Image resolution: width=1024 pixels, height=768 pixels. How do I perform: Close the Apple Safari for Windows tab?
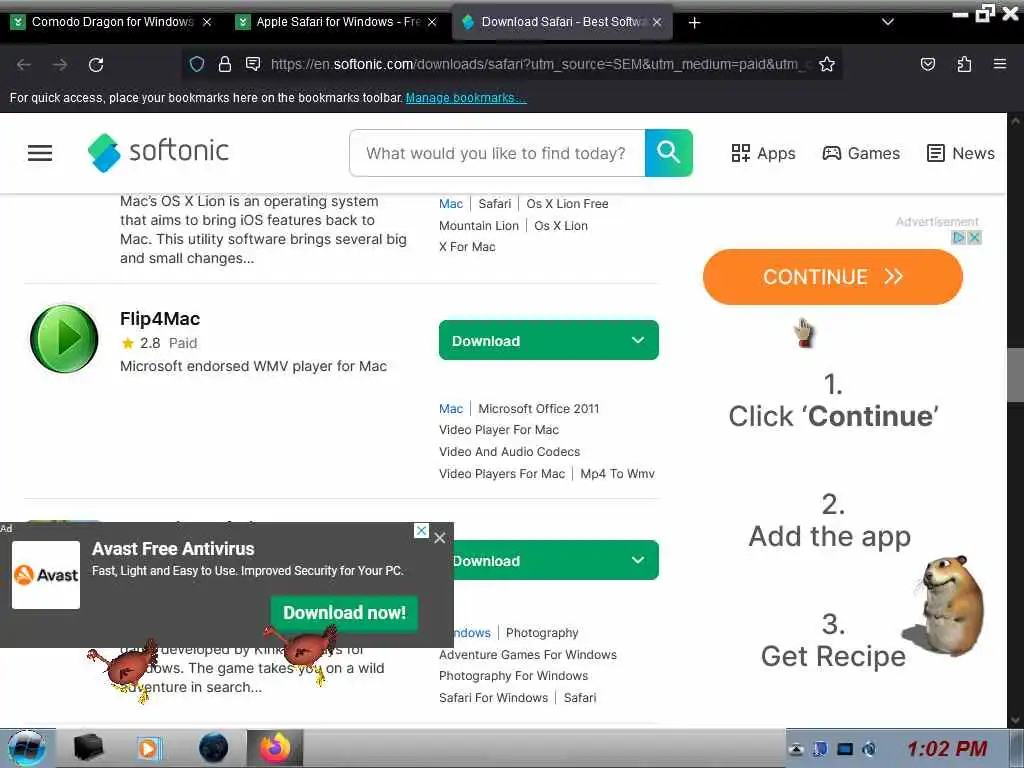pyautogui.click(x=432, y=22)
